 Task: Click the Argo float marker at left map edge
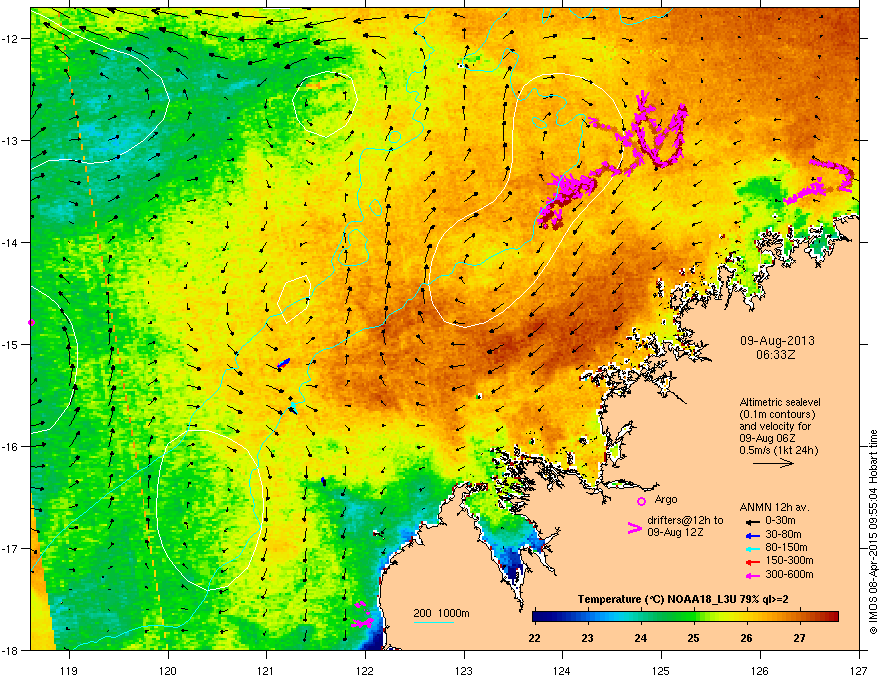[31, 323]
